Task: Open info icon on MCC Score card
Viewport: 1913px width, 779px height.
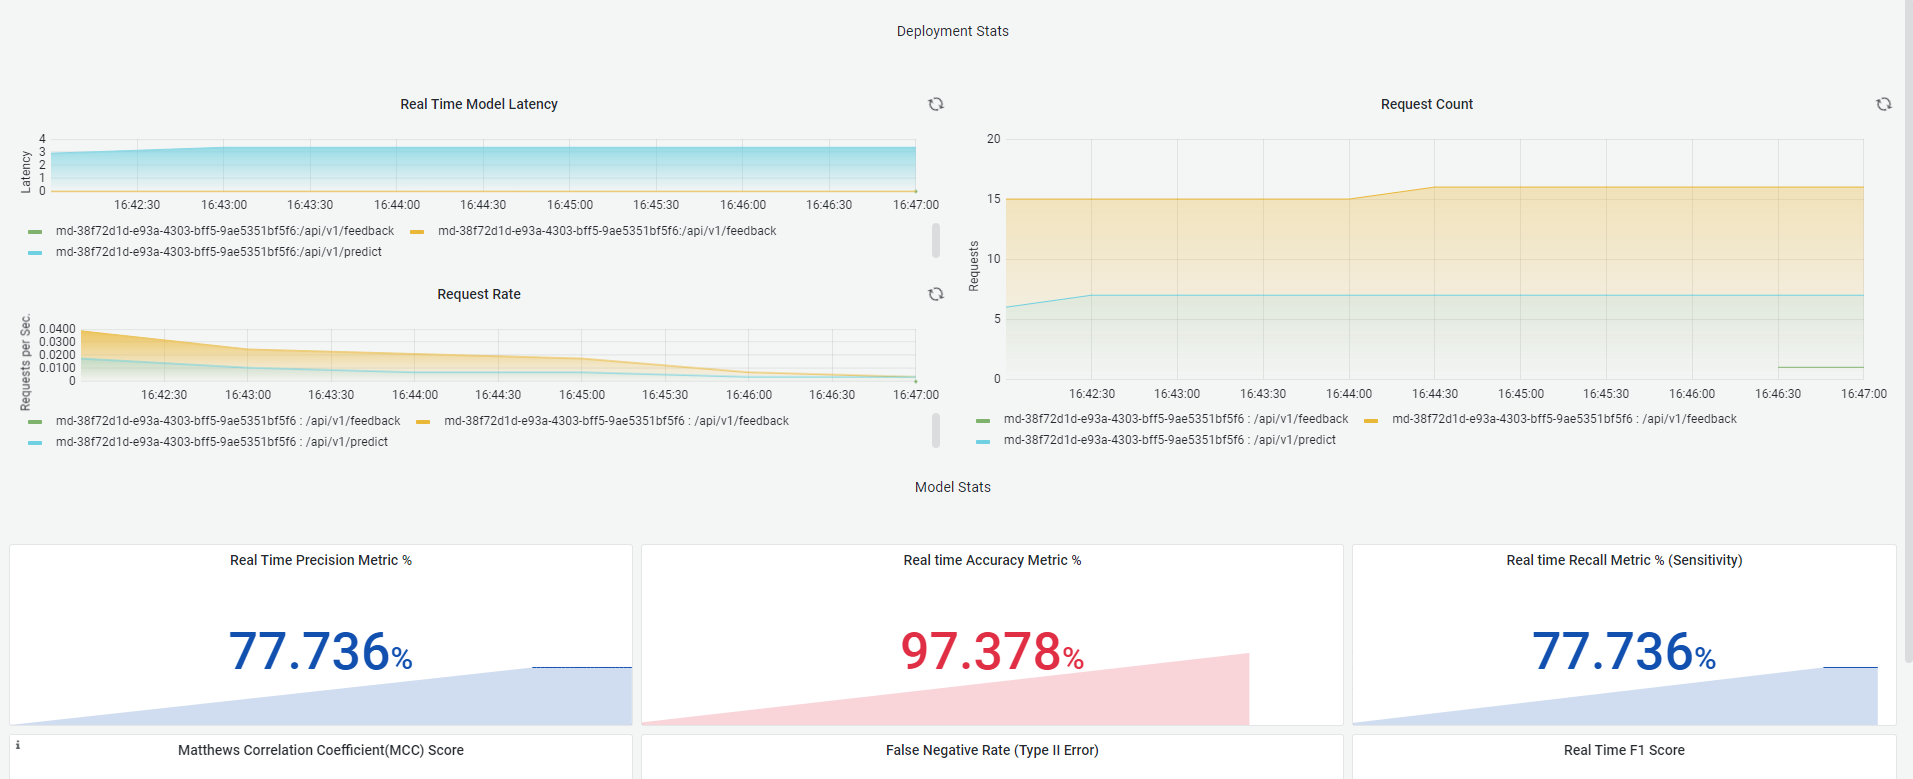Action: (18, 745)
